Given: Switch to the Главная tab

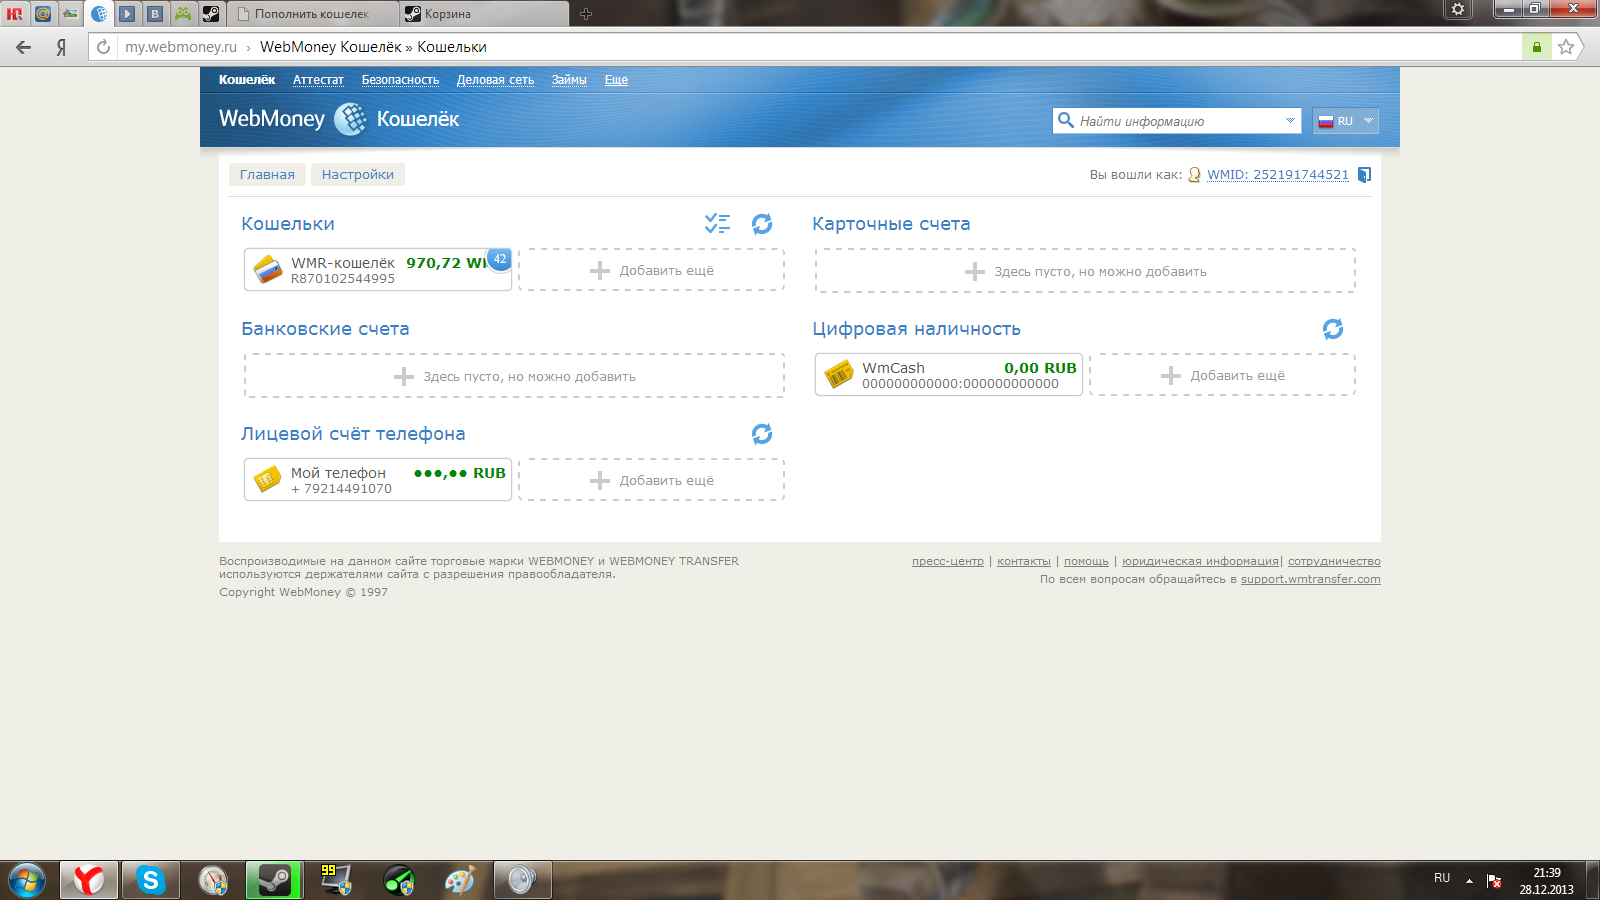Looking at the screenshot, I should [x=267, y=174].
